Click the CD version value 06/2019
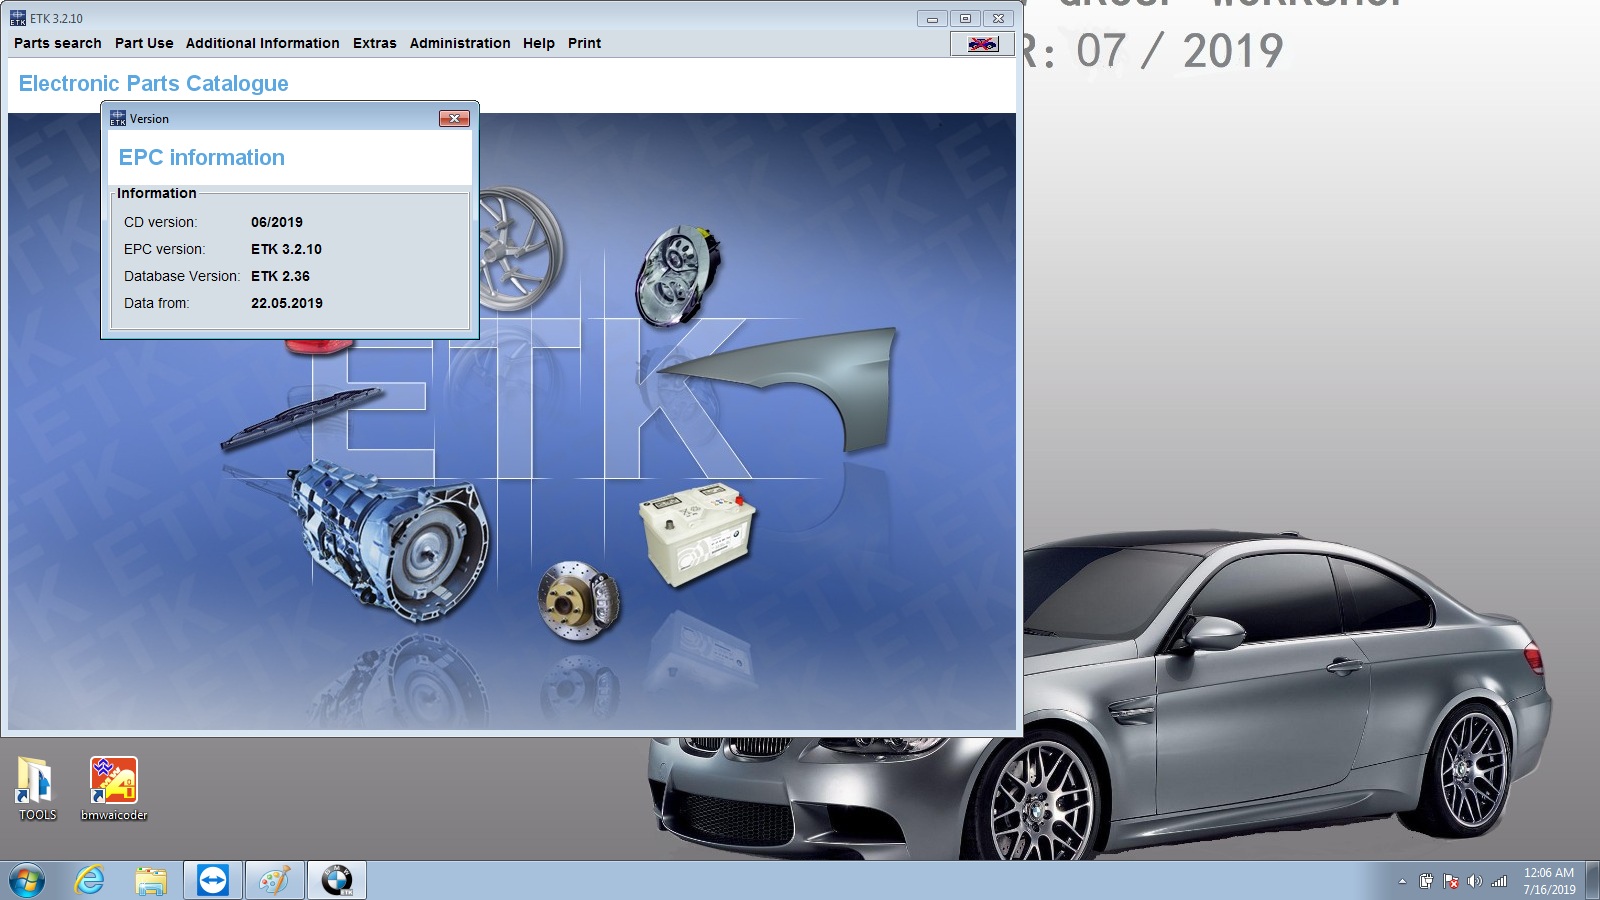1600x900 pixels. click(x=277, y=222)
